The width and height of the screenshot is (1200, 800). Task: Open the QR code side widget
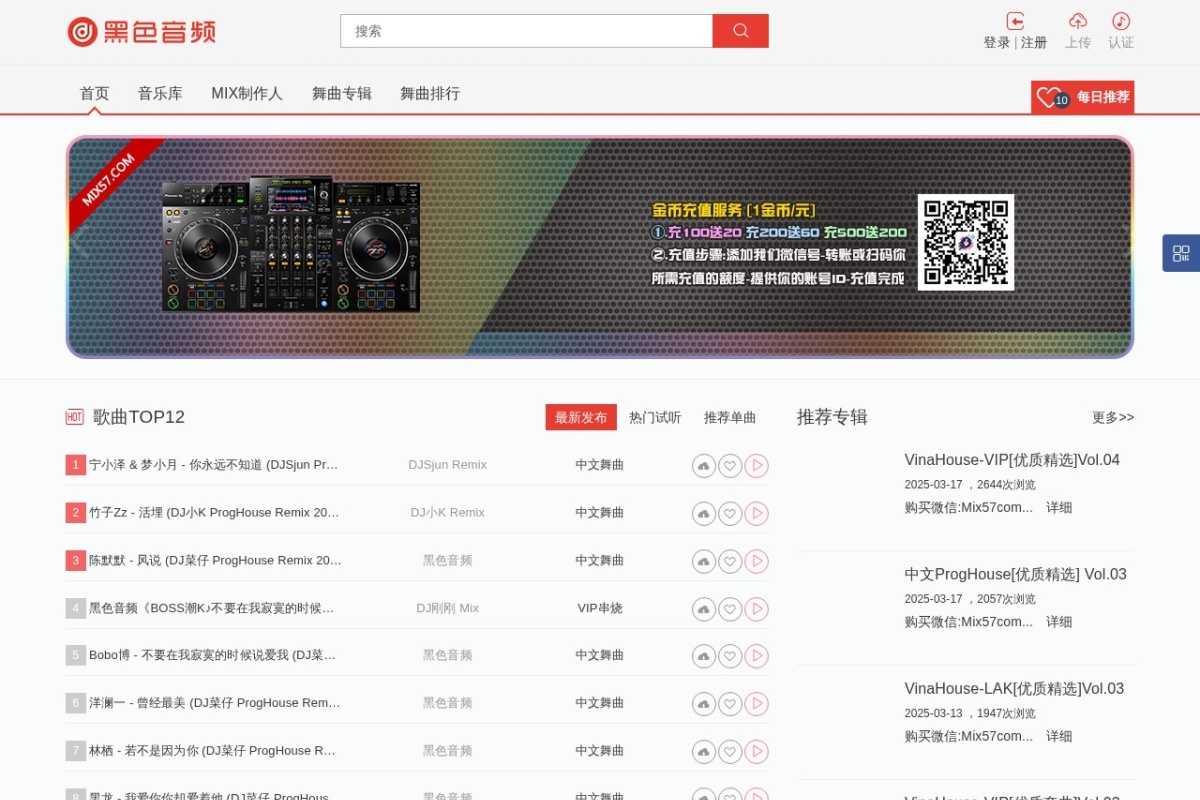coord(1181,253)
